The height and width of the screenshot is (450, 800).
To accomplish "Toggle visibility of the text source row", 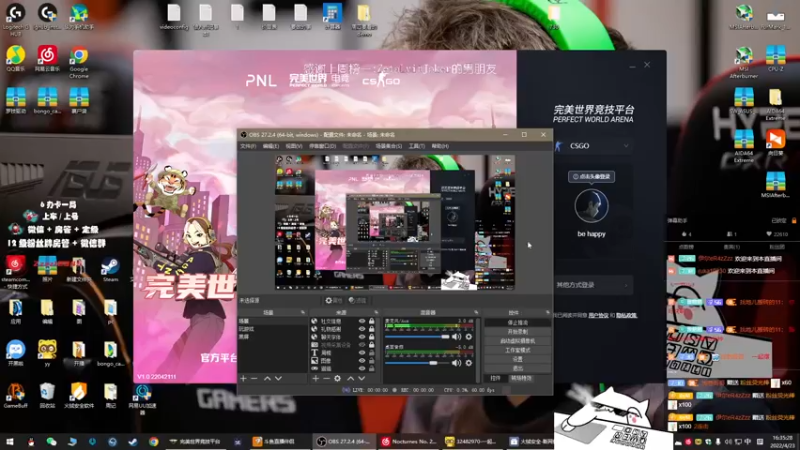I will click(362, 353).
